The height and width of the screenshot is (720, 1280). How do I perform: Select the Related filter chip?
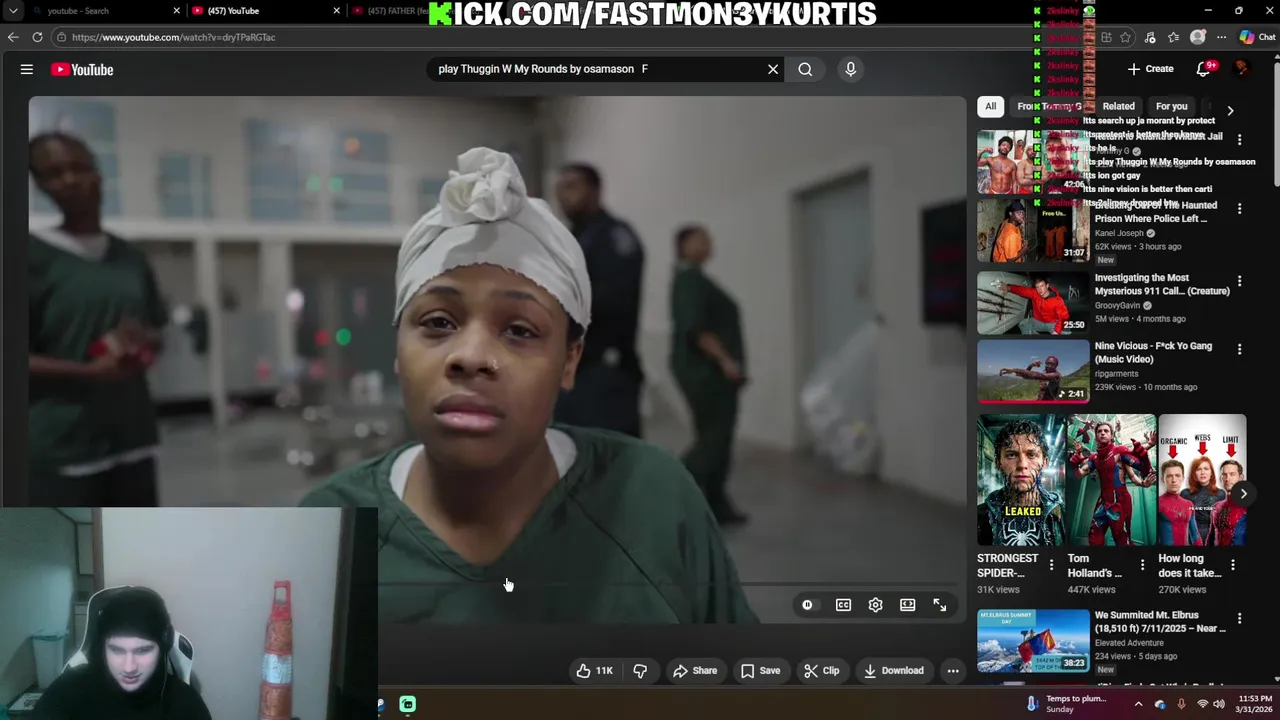click(x=1118, y=106)
